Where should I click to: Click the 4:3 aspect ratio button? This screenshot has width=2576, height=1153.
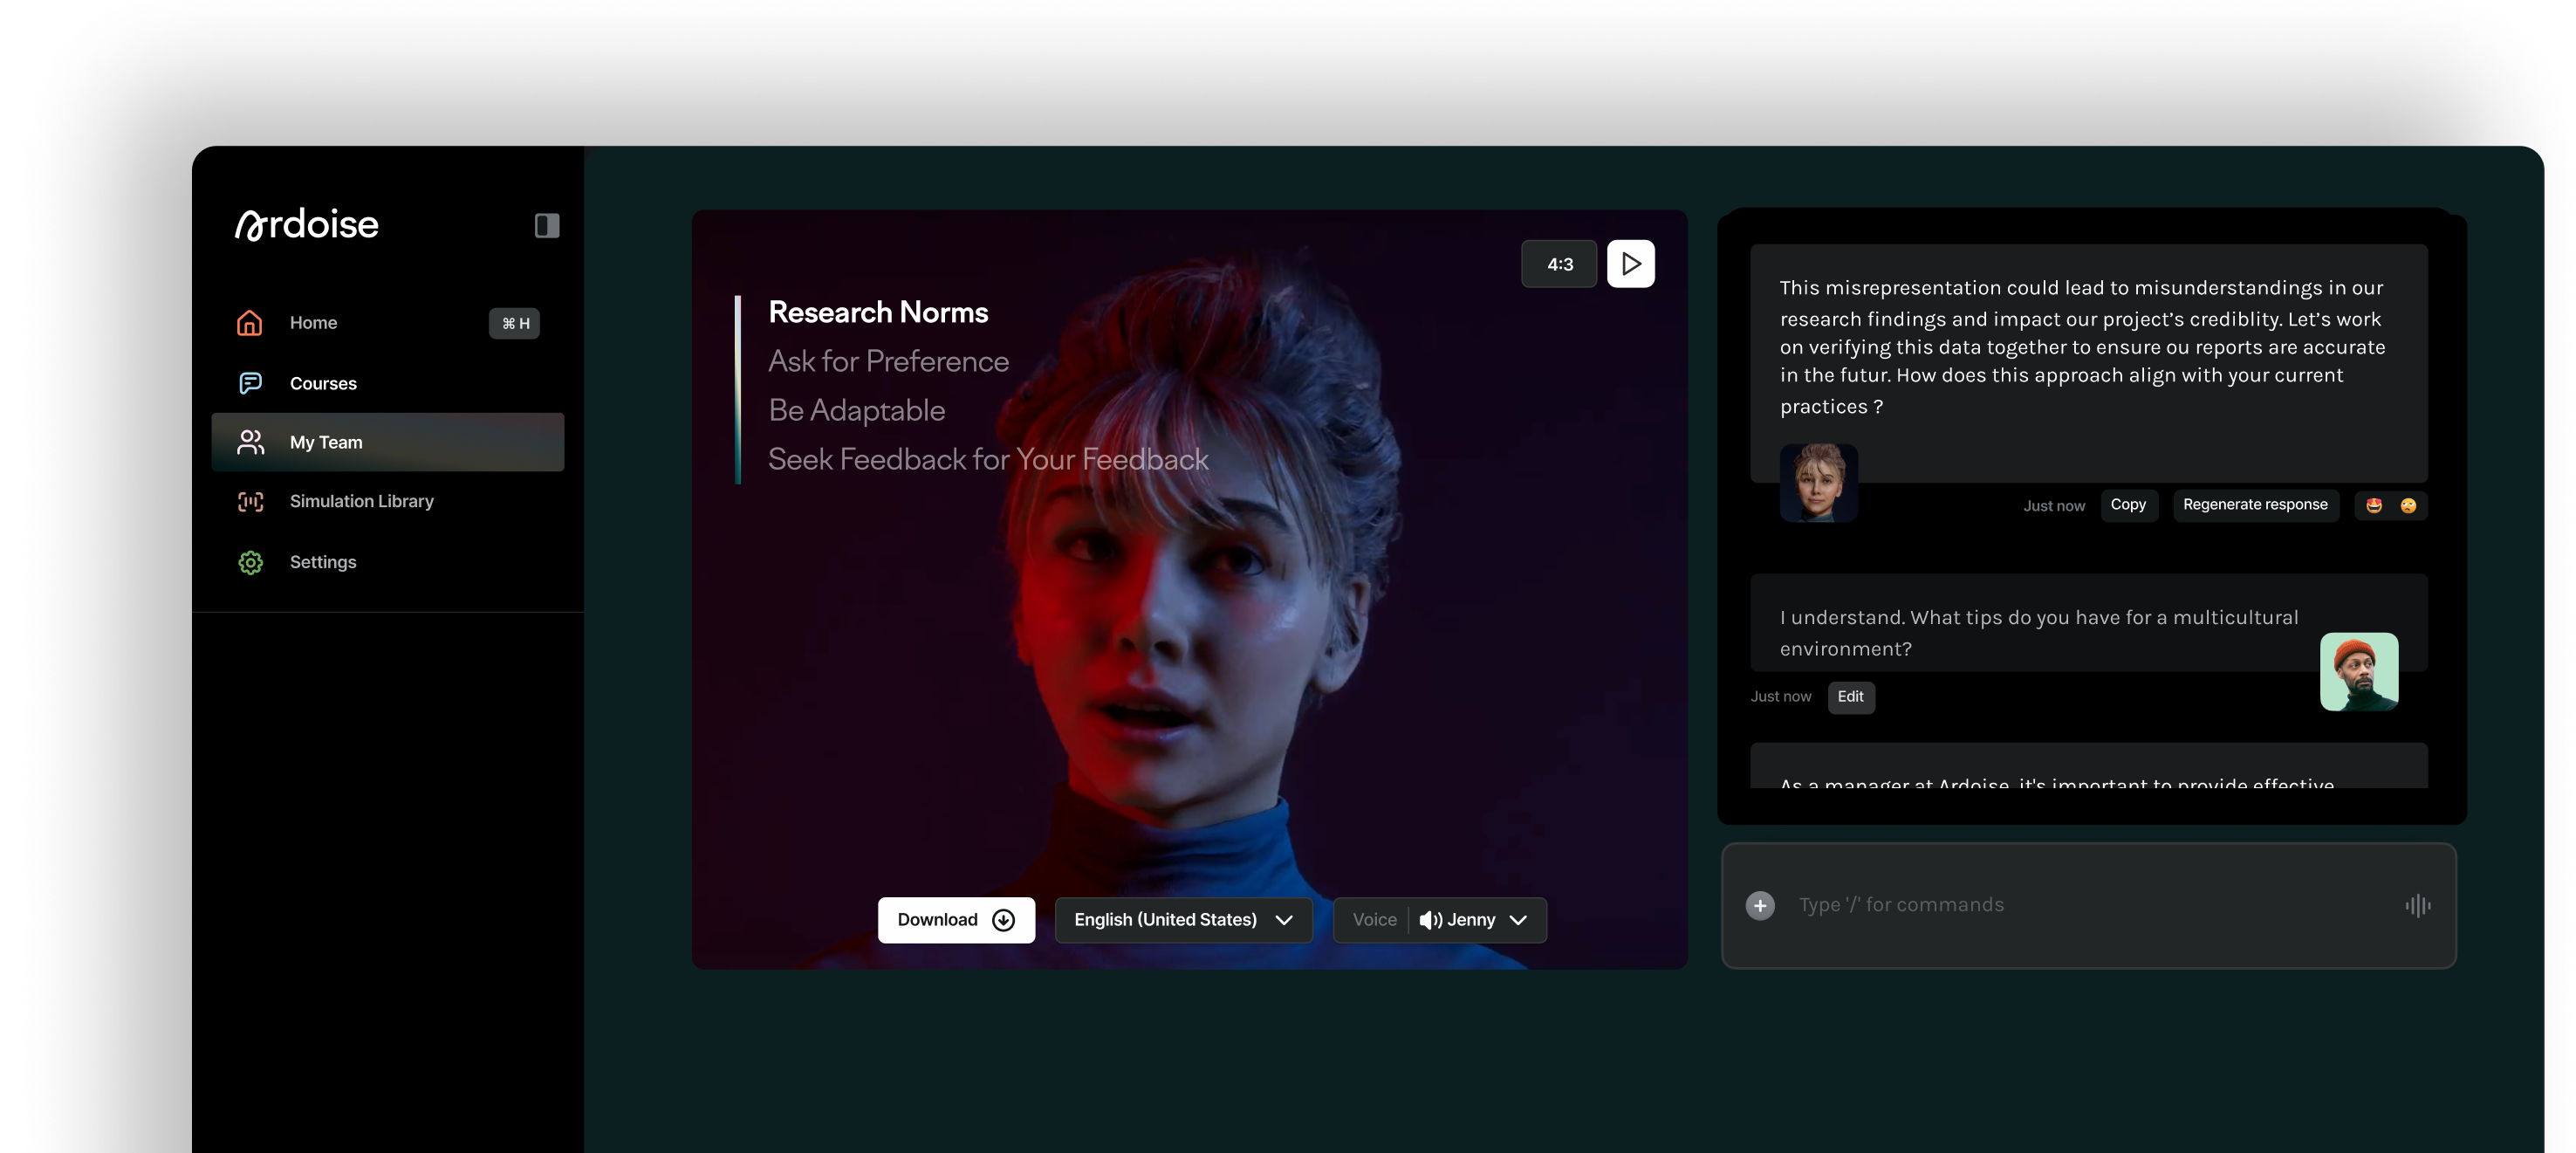click(1559, 264)
